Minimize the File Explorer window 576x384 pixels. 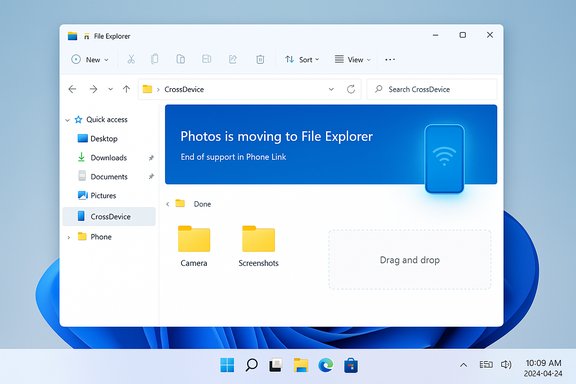[x=436, y=35]
